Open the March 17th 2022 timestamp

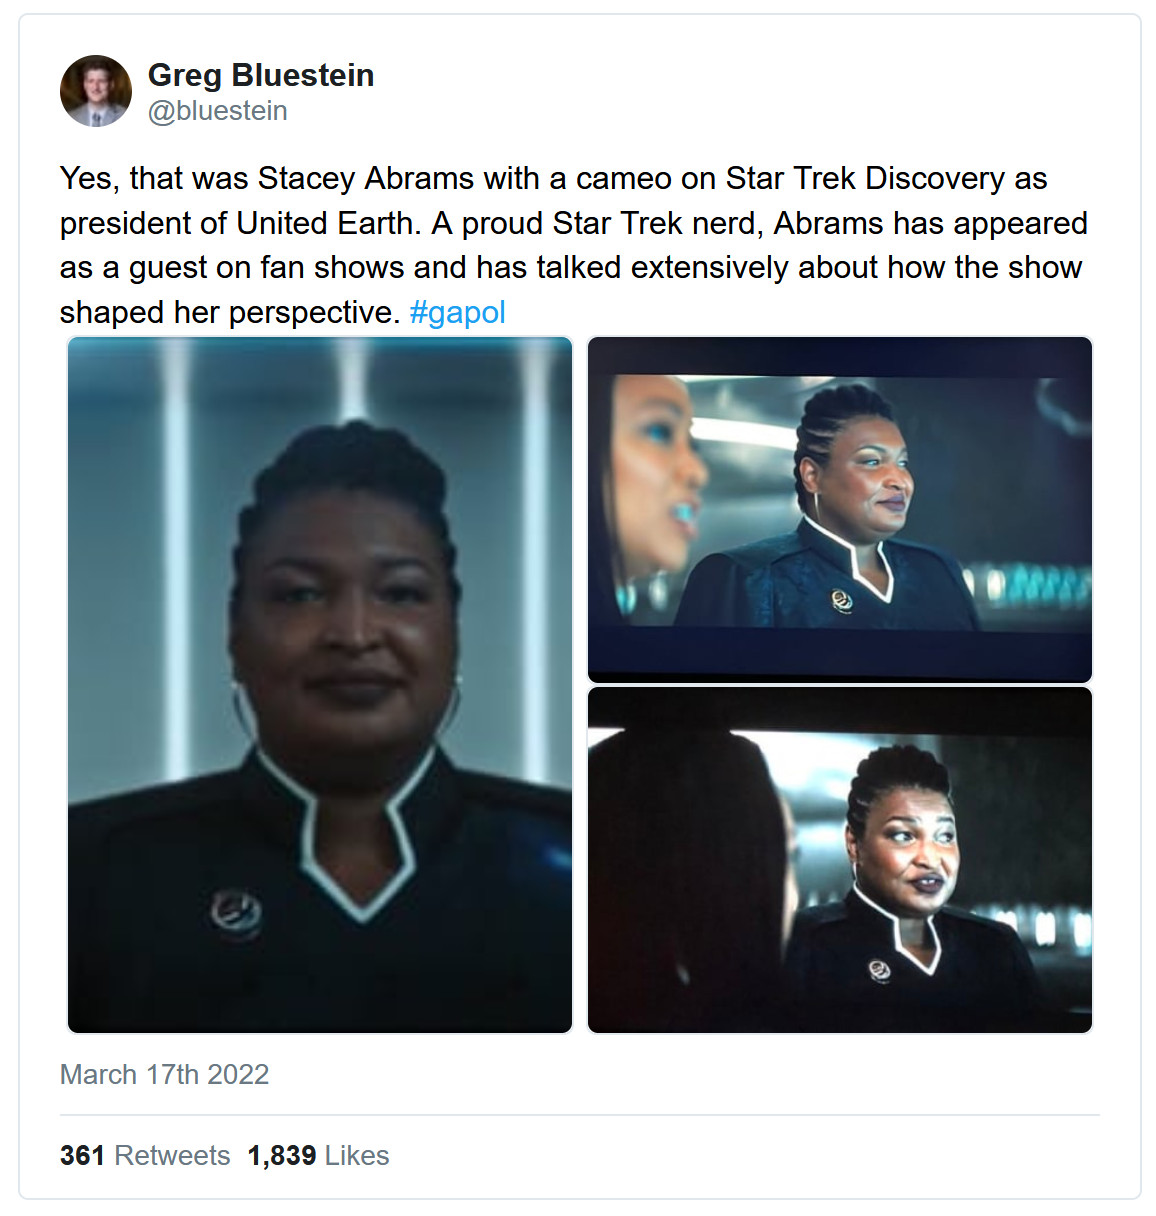(165, 1074)
